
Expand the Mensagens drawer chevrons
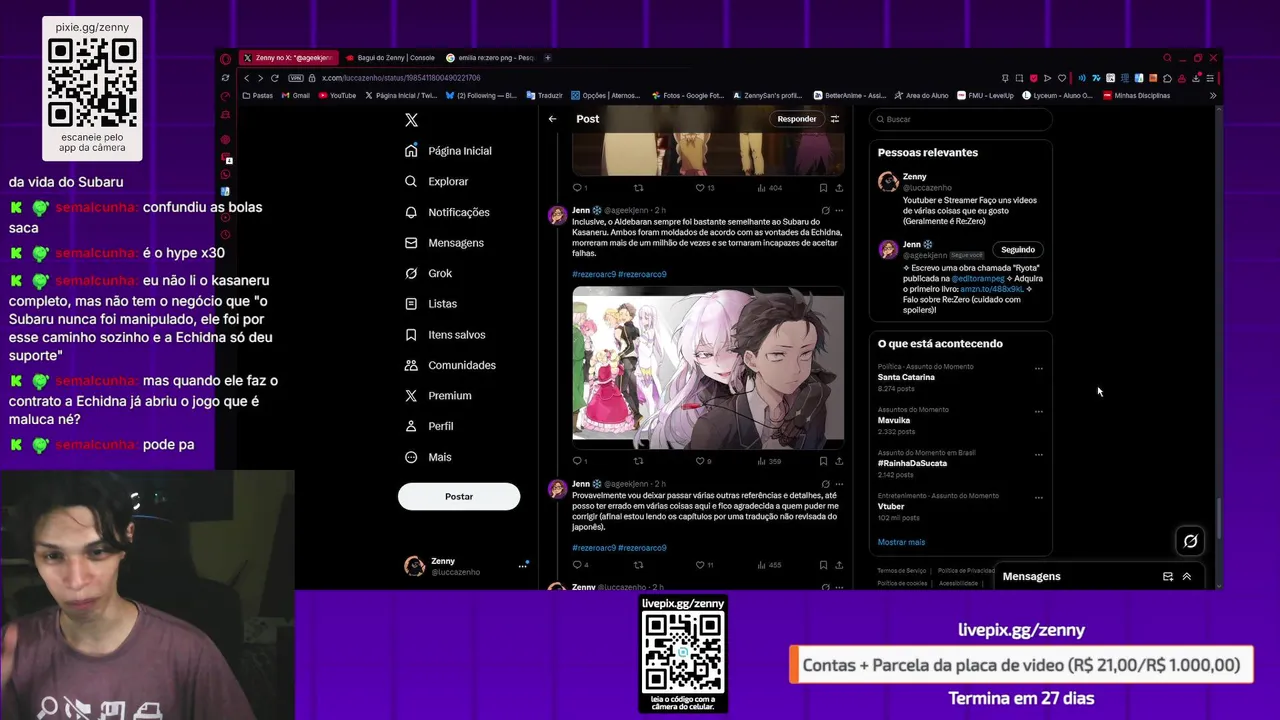[1187, 577]
